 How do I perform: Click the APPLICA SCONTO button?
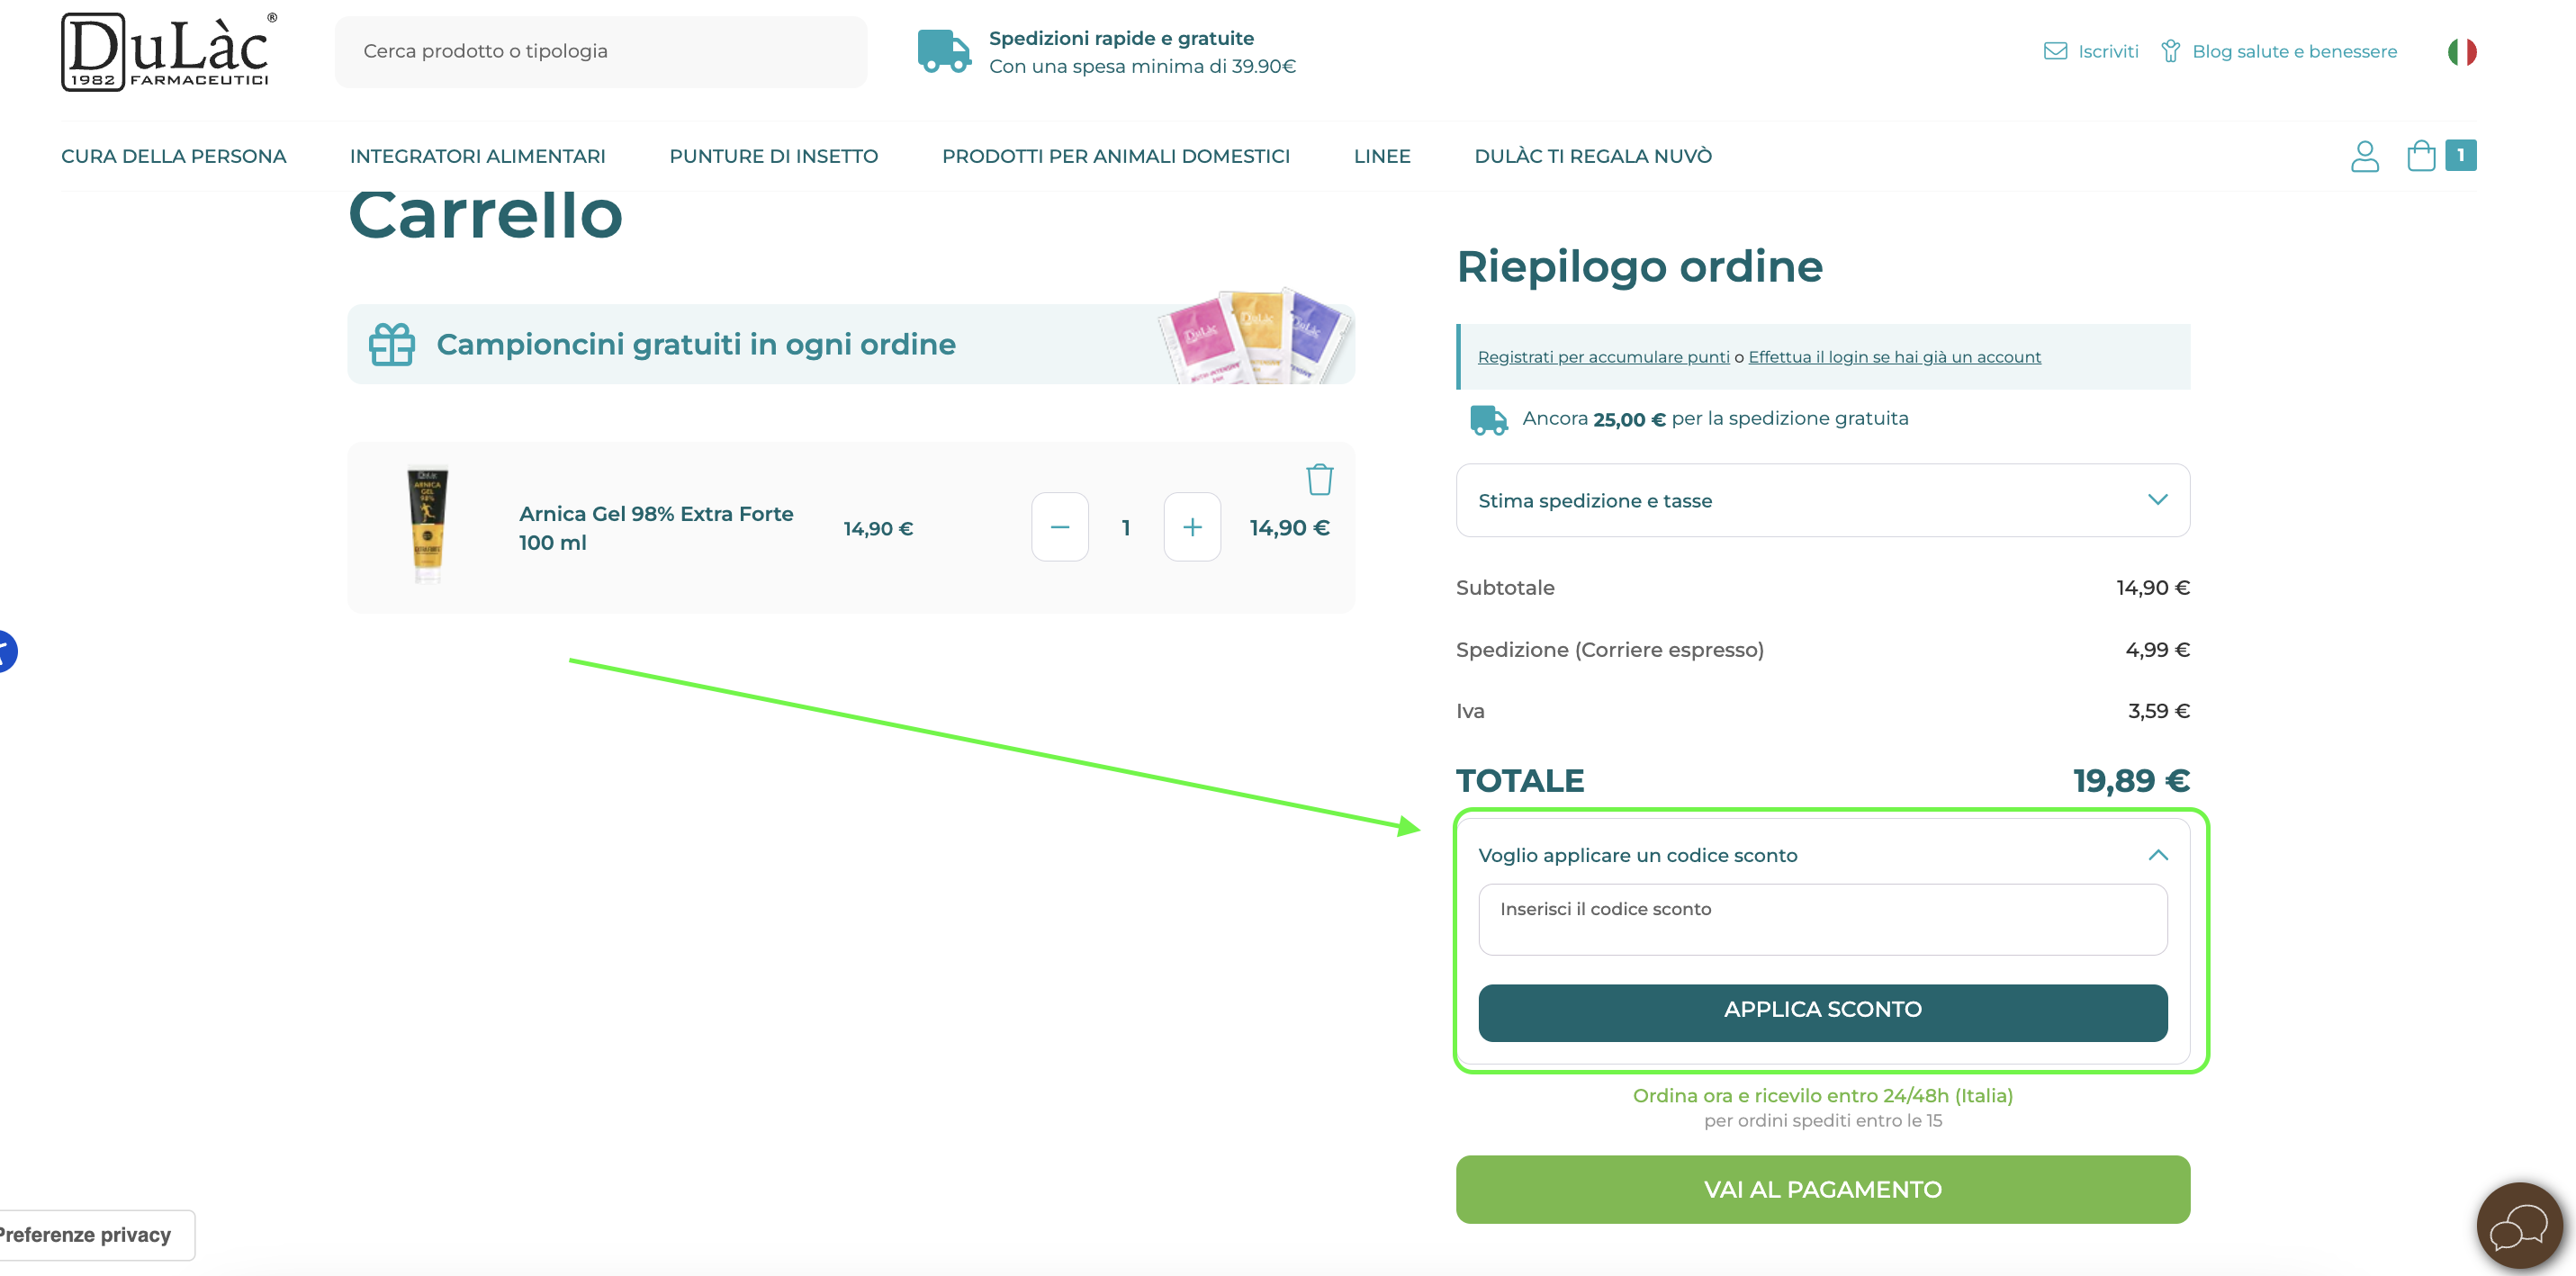[x=1822, y=1012]
